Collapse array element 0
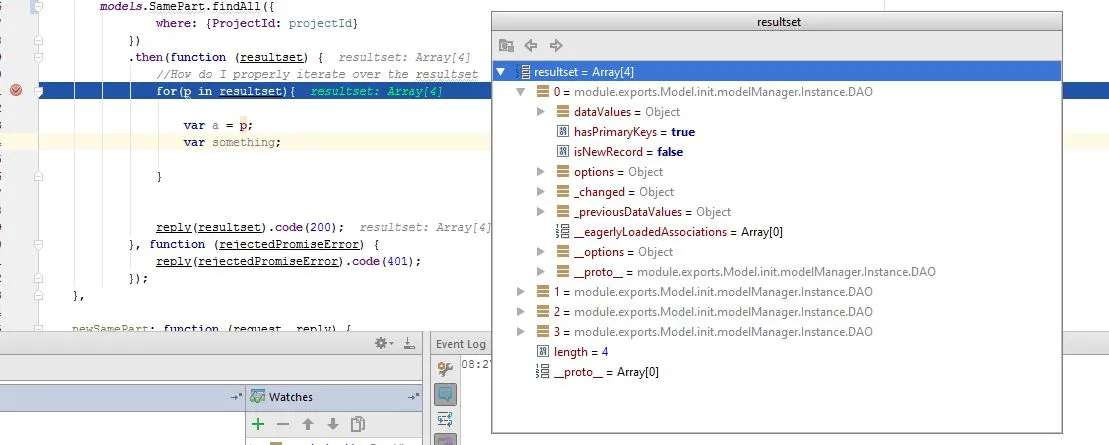Viewport: 1109px width, 445px height. 521,92
